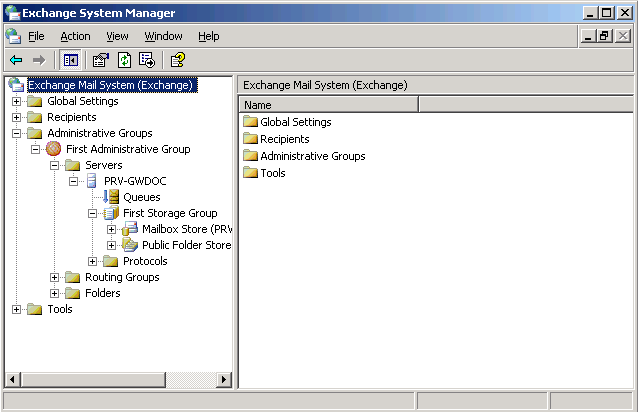This screenshot has width=638, height=412.
Task: Expand the Global Settings tree node
Action: (16, 101)
